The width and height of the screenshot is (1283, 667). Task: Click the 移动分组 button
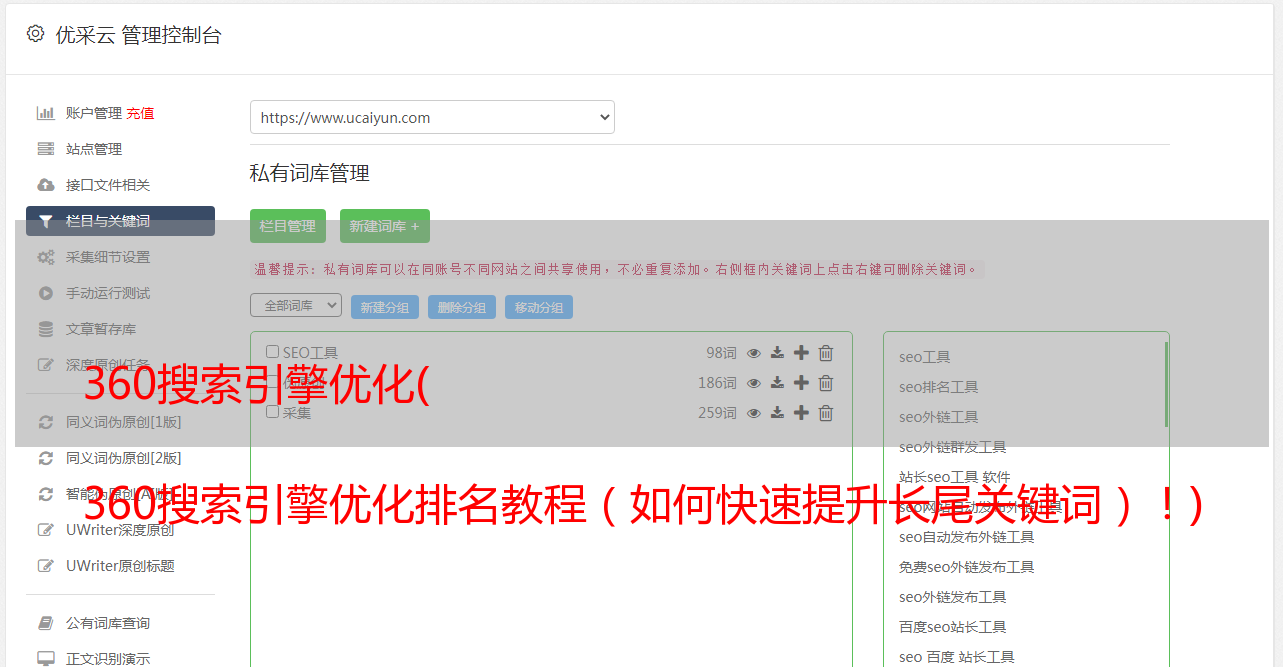pos(539,307)
